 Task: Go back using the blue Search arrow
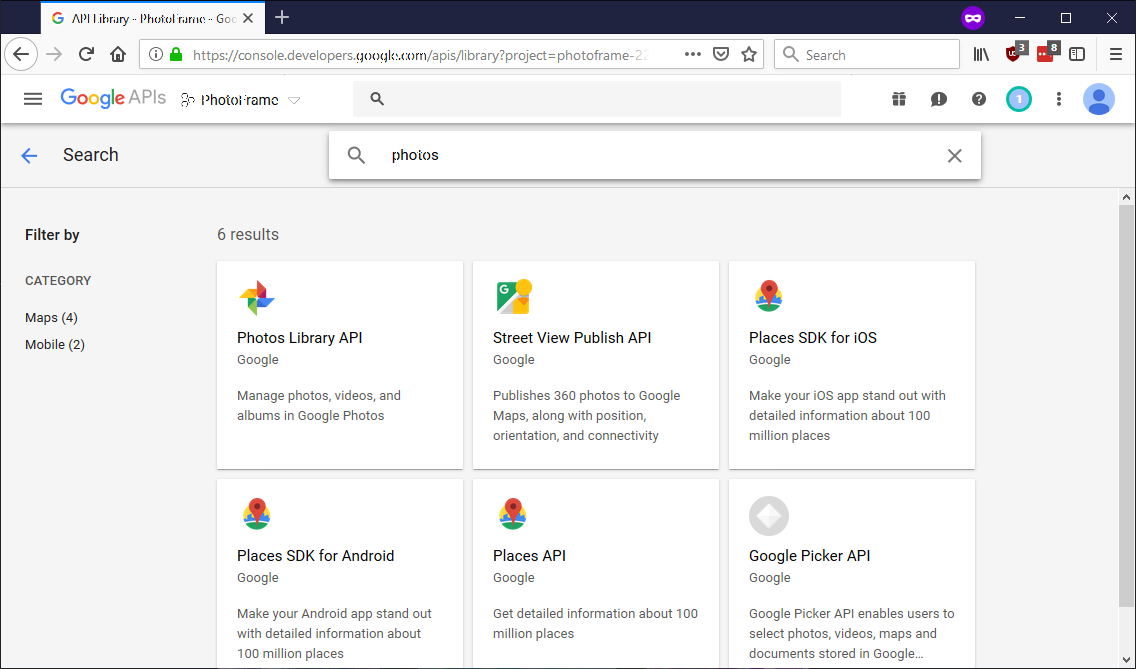29,155
